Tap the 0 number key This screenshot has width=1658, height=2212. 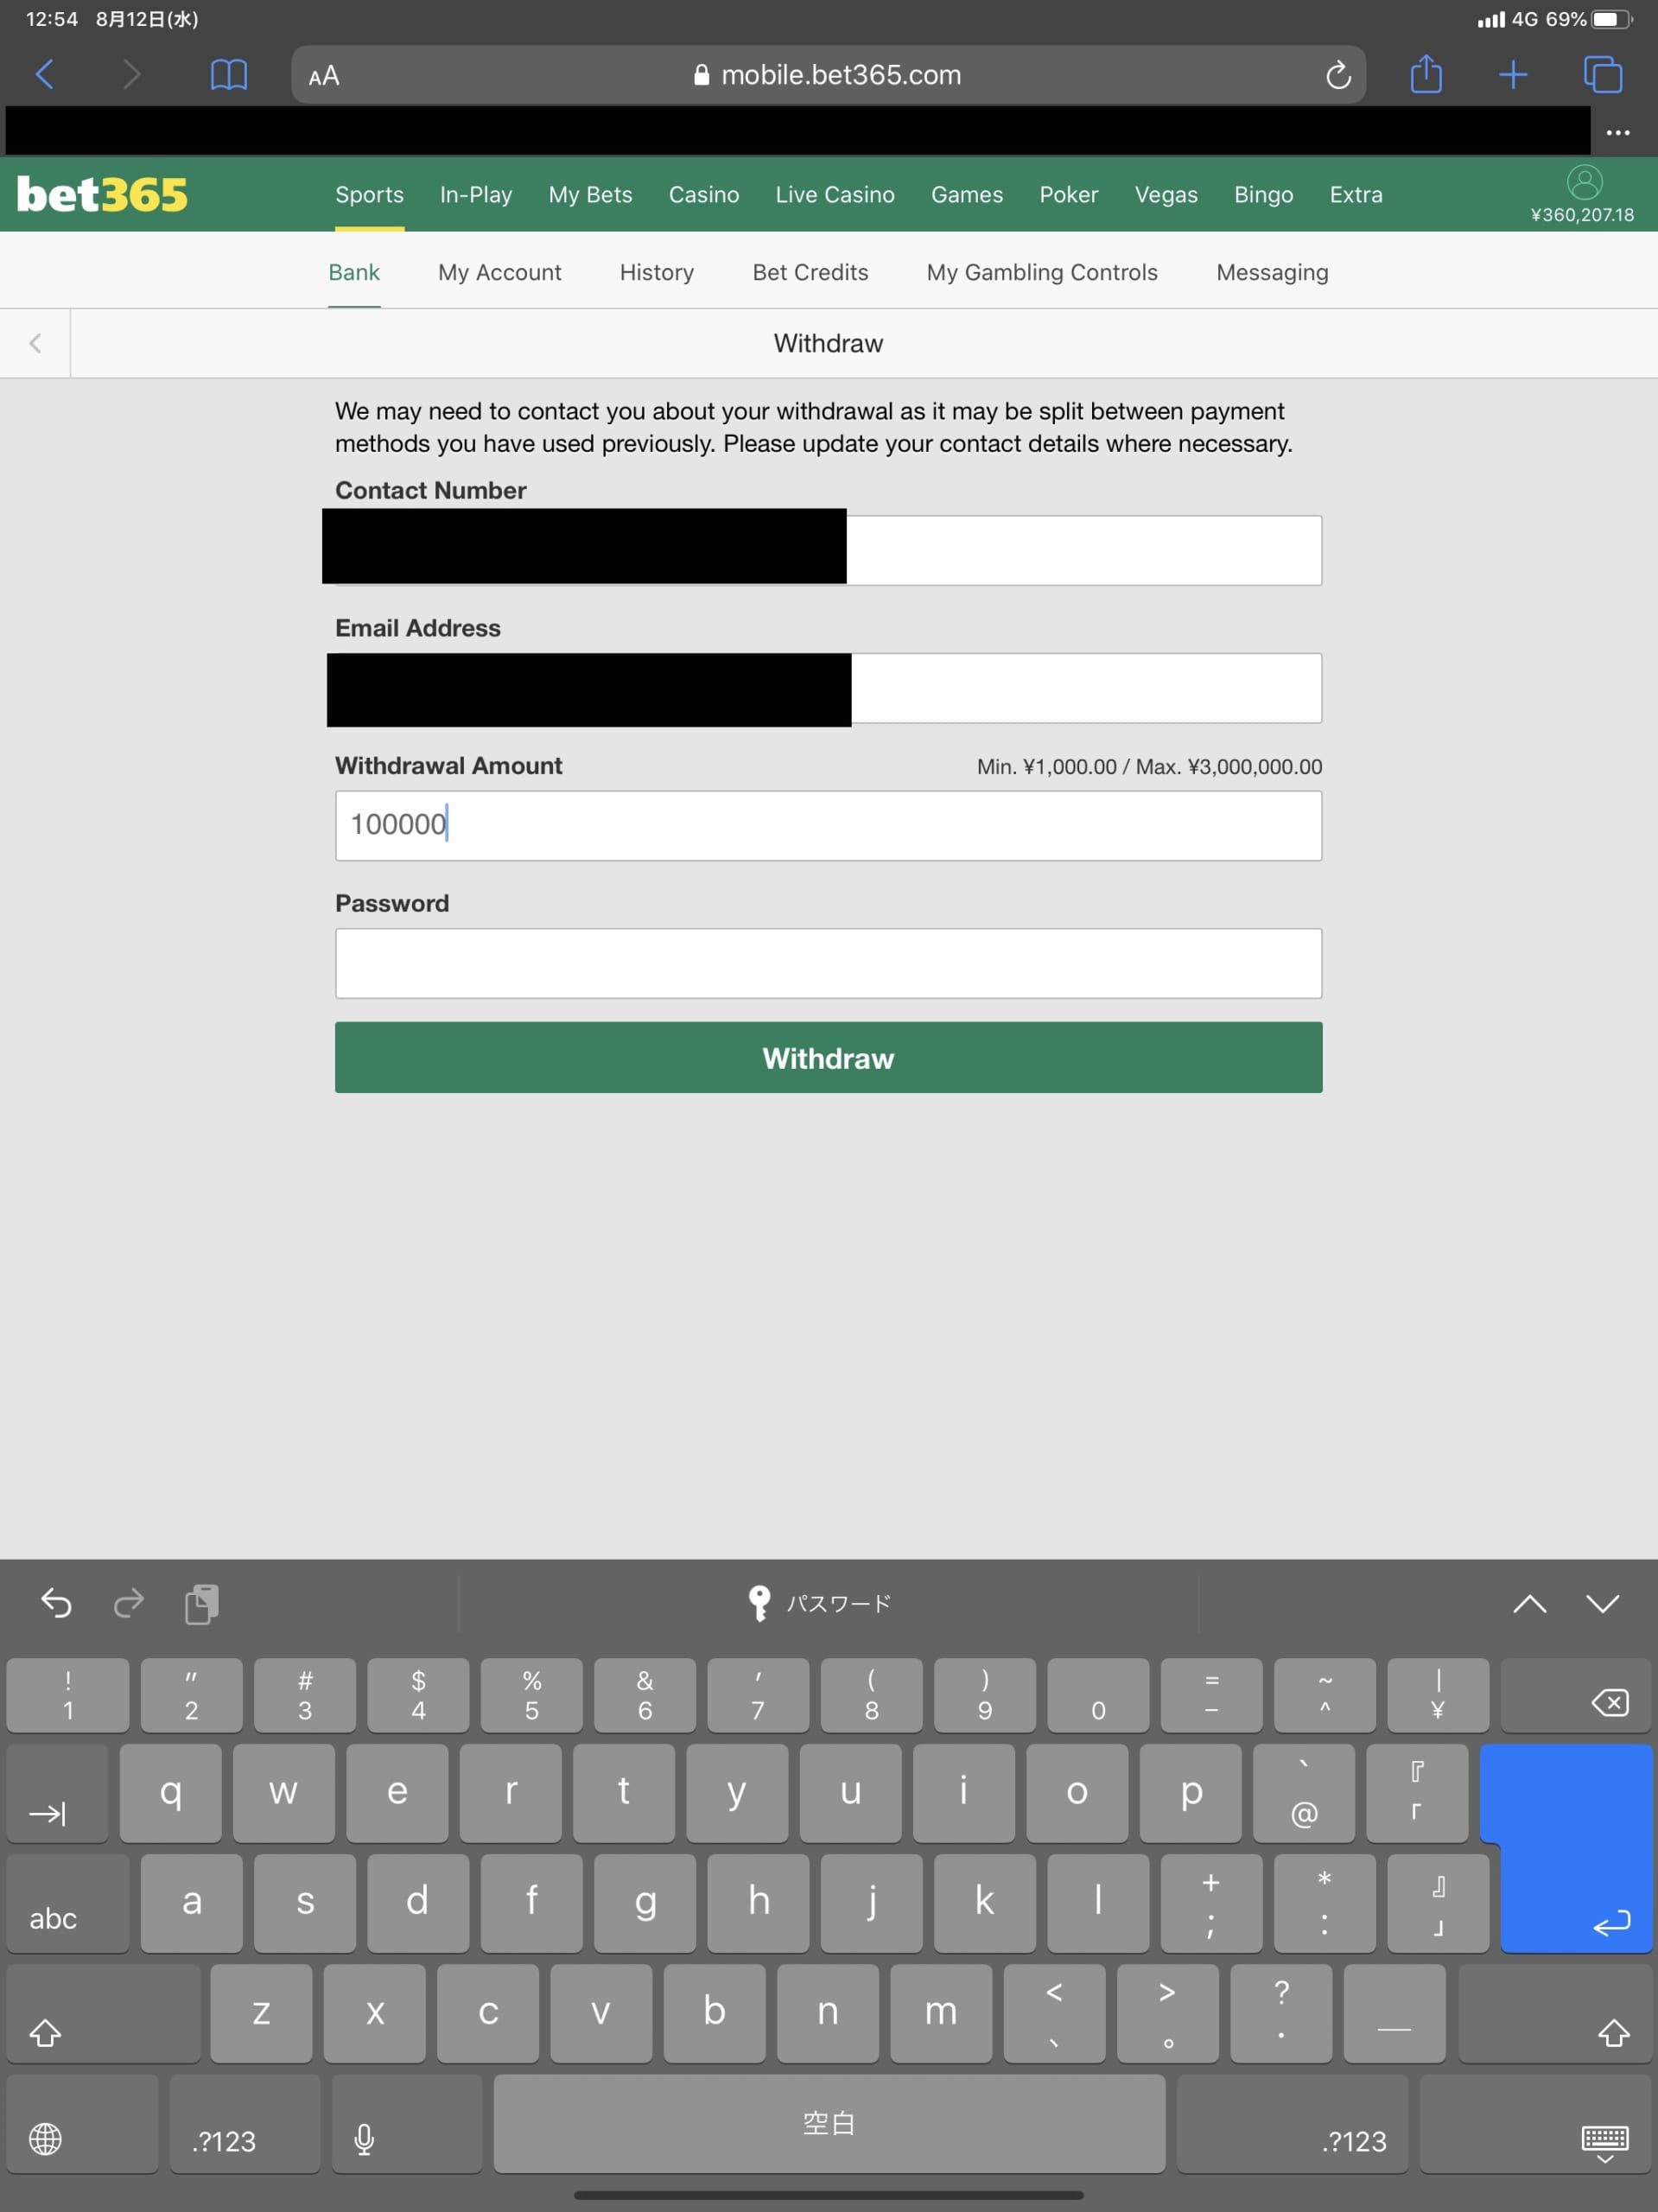pos(1098,1695)
